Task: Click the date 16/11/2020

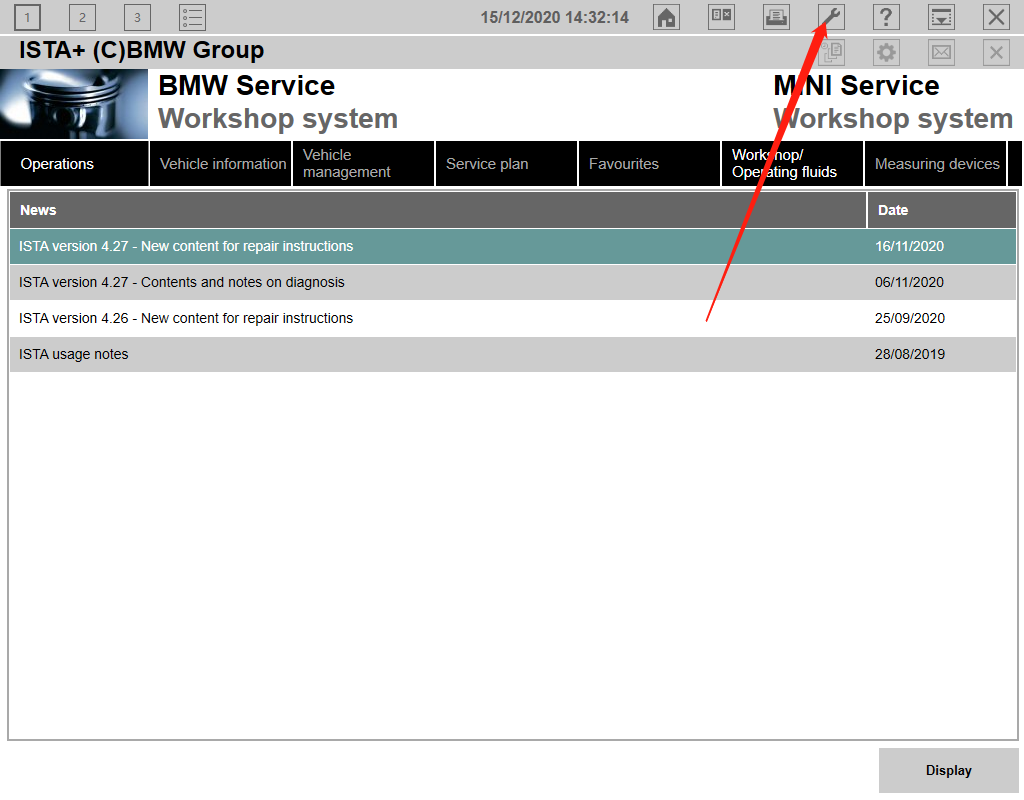Action: pos(909,246)
